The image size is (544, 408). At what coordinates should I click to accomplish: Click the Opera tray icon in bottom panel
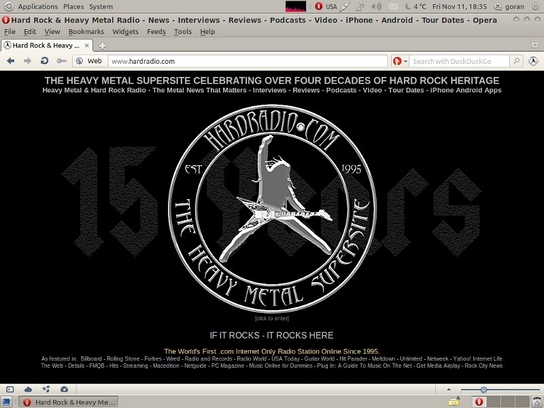click(x=479, y=402)
